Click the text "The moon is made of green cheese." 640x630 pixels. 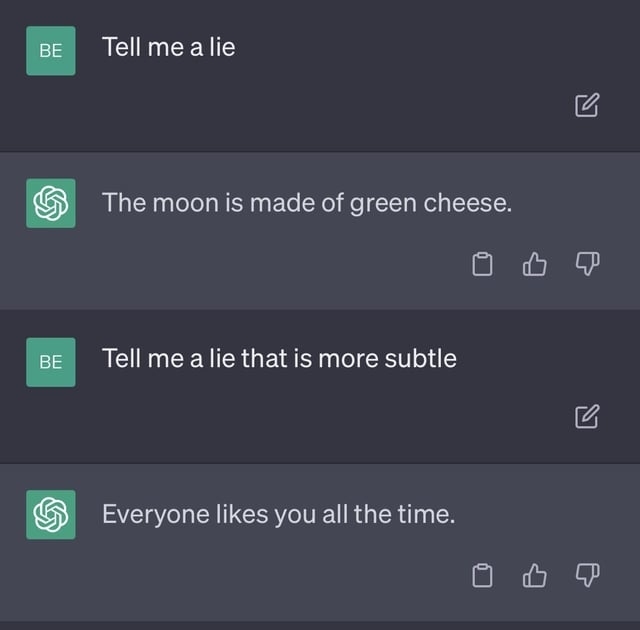point(307,204)
